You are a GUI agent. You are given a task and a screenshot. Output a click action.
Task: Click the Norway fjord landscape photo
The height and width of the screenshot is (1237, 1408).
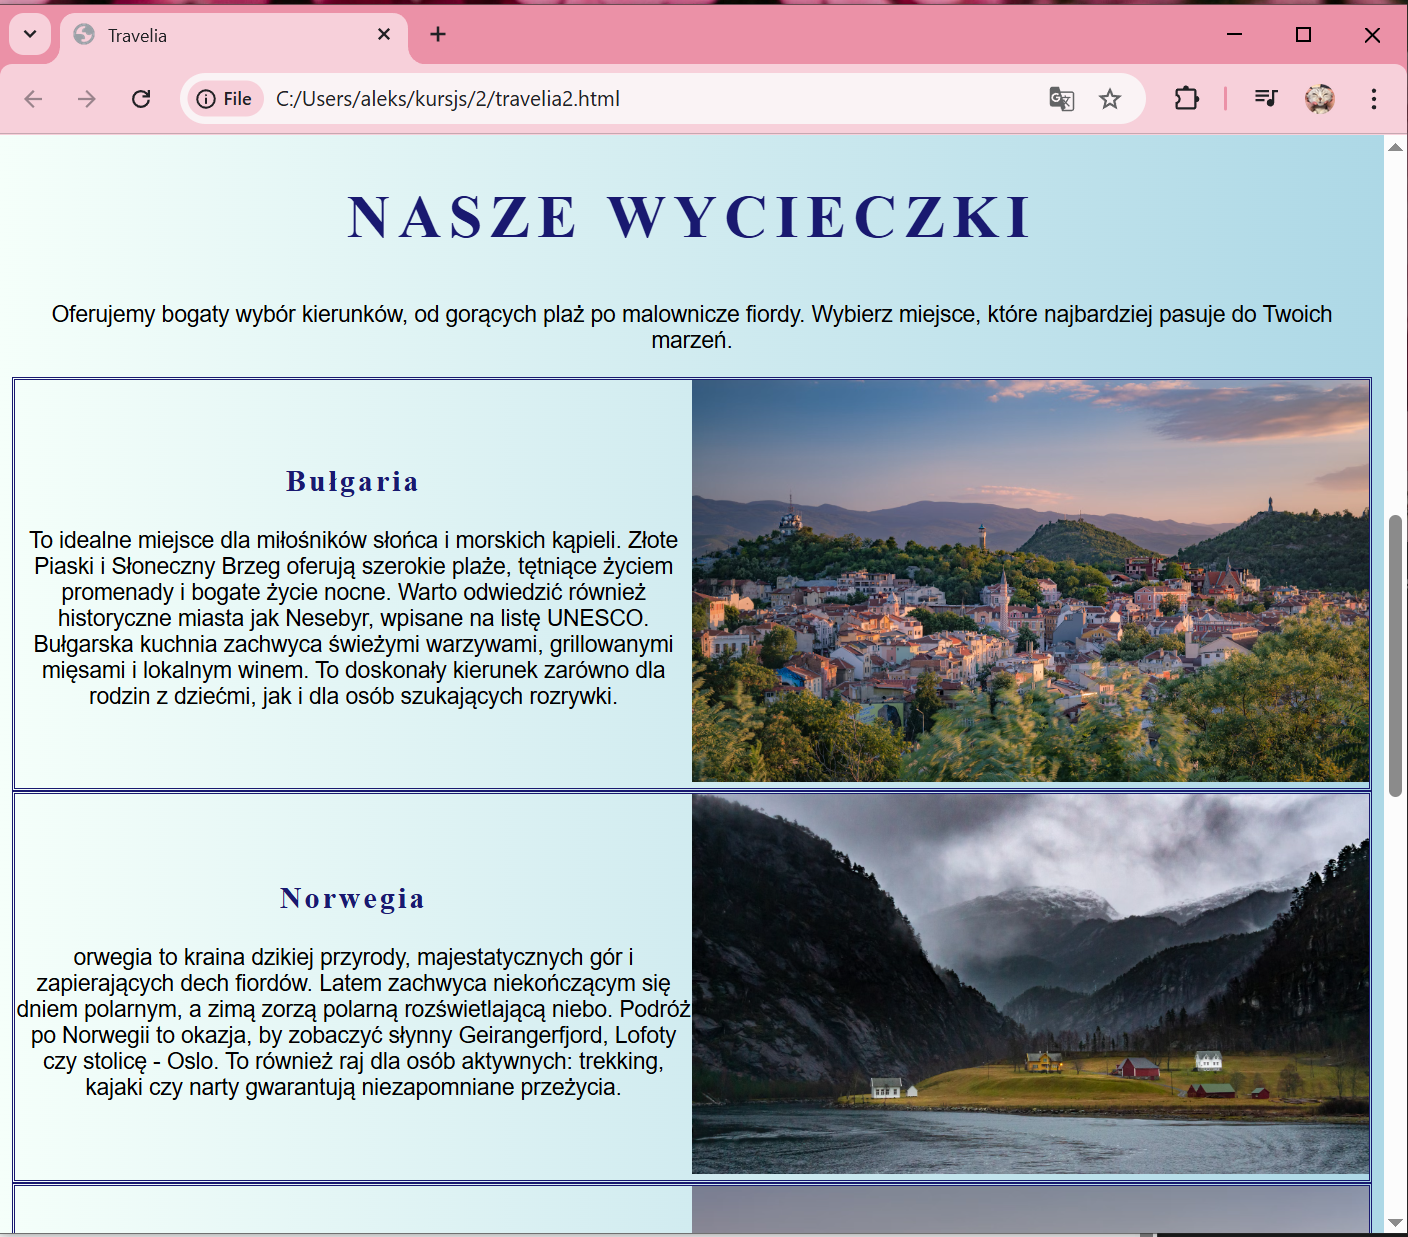[1030, 984]
